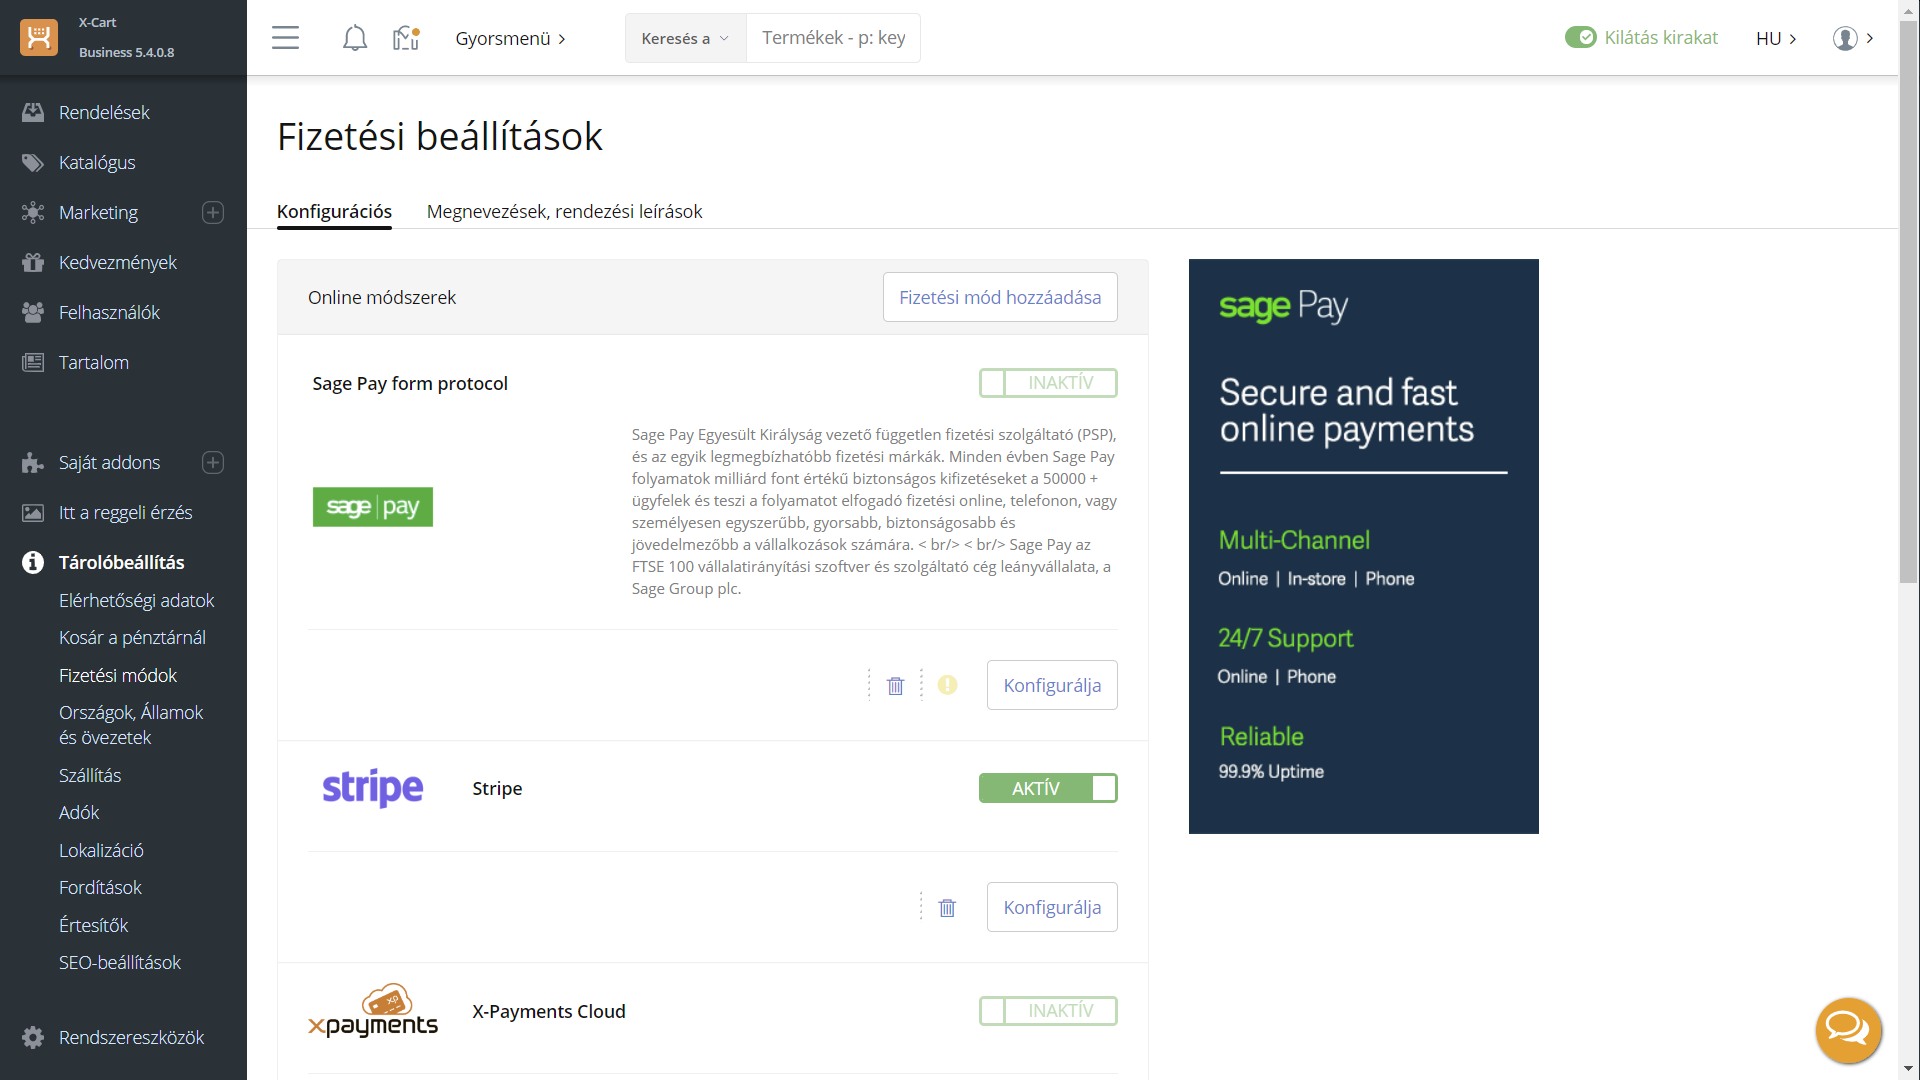Delete the Sage Pay method with trash icon

click(895, 685)
